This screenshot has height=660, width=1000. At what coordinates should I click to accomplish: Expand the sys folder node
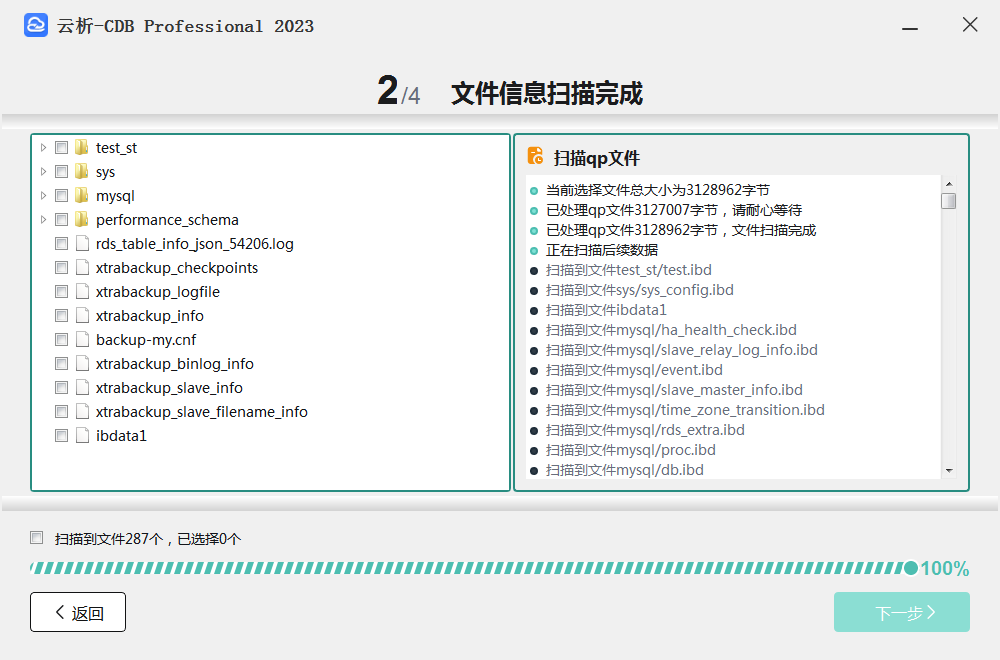(x=43, y=172)
